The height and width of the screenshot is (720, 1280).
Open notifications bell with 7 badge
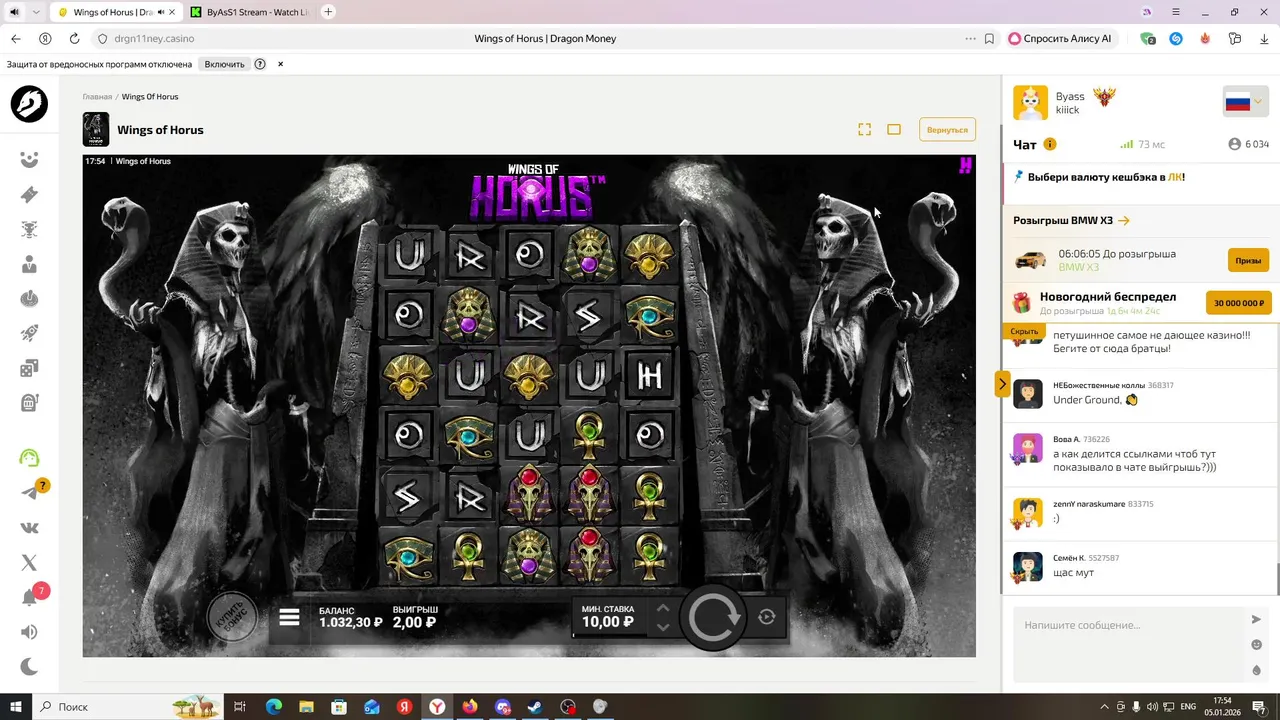29,598
